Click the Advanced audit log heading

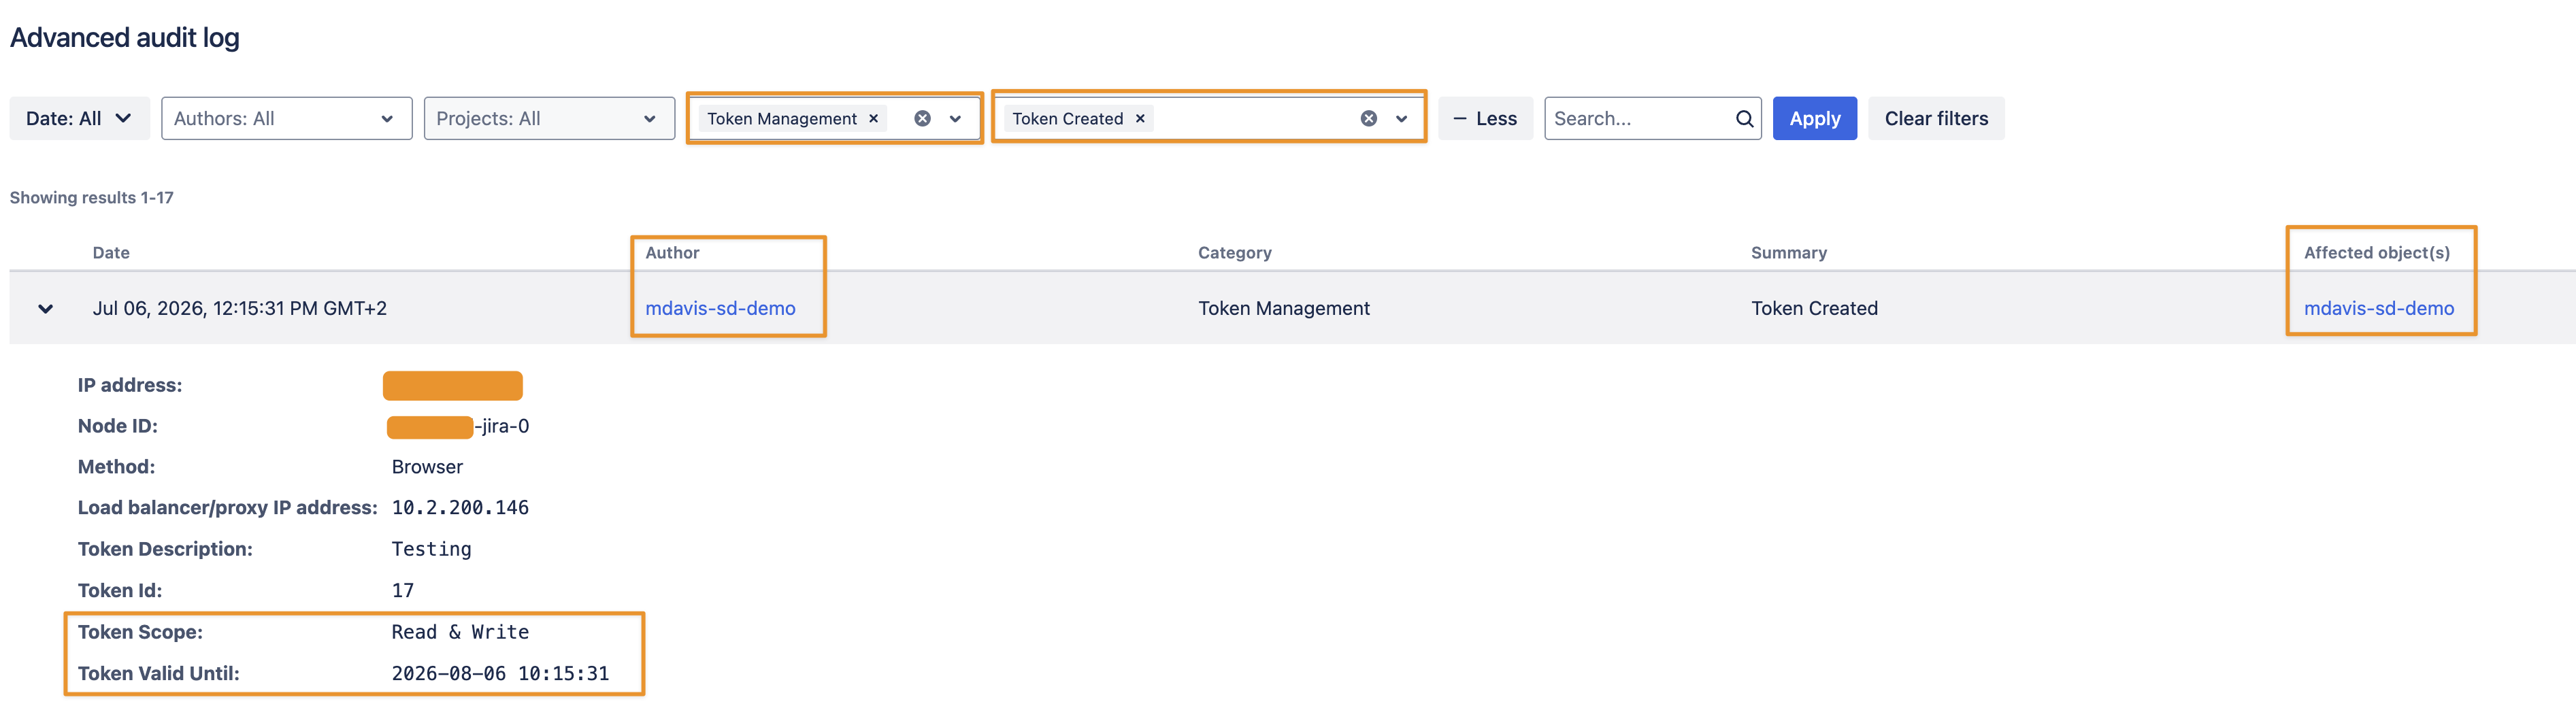coord(125,37)
